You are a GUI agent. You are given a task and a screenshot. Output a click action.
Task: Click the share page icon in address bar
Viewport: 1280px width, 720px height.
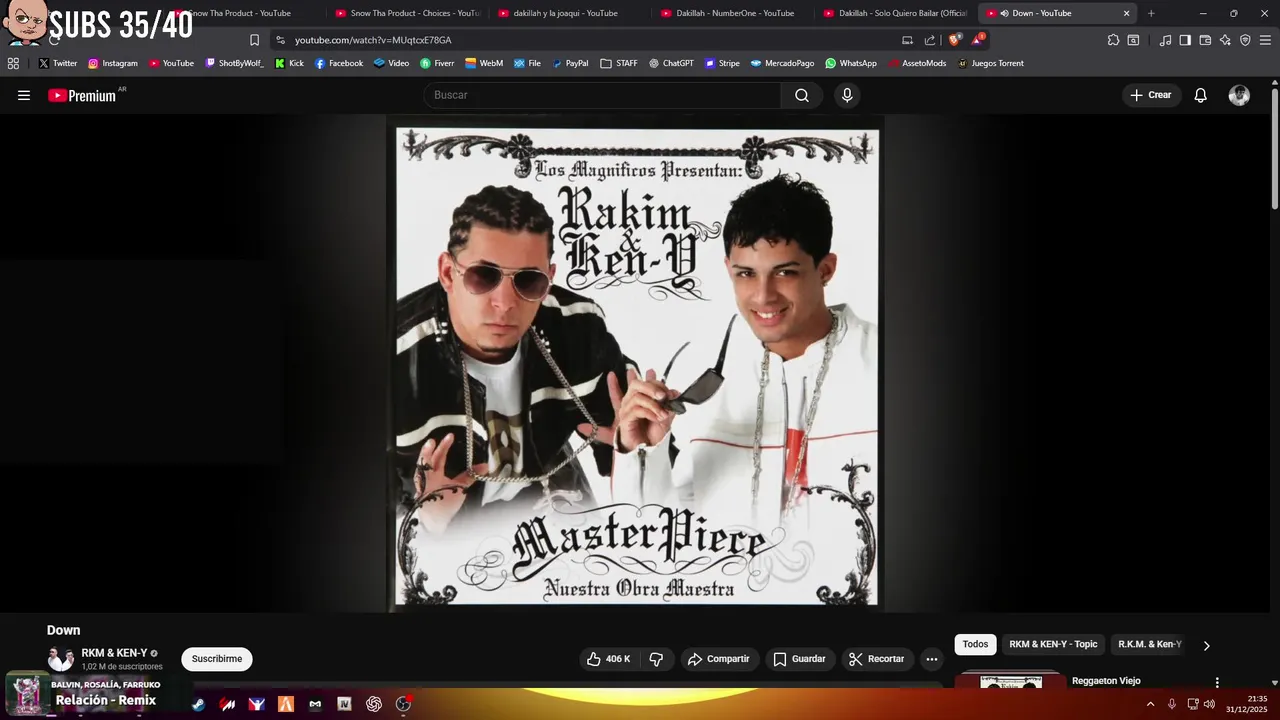pos(930,40)
